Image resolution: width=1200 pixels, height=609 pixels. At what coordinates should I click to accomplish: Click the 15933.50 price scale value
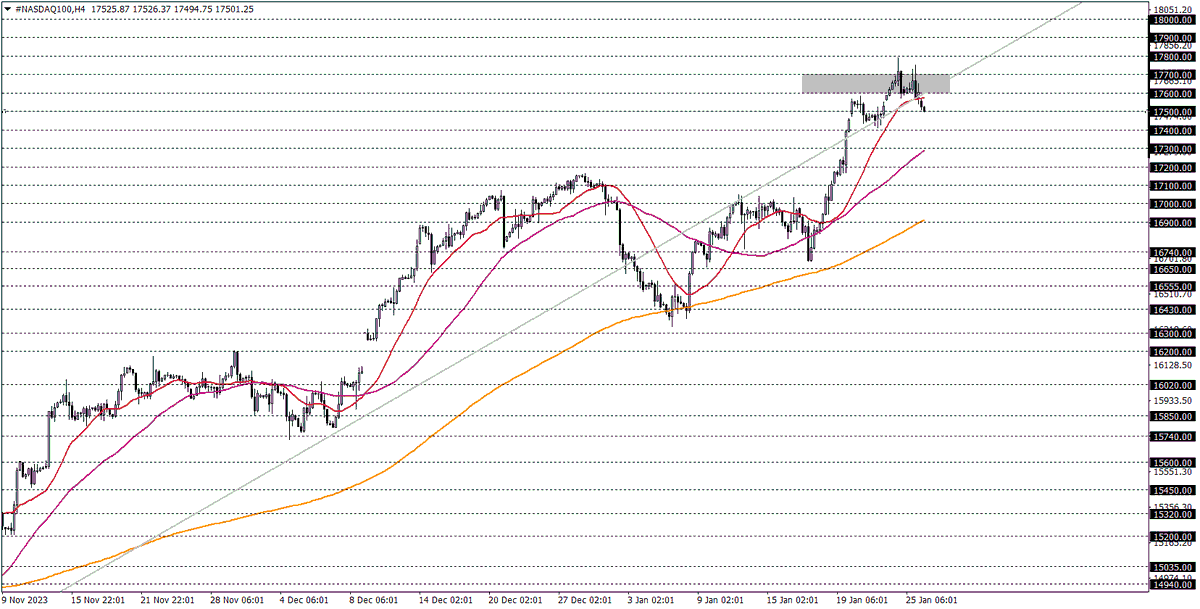(1172, 402)
